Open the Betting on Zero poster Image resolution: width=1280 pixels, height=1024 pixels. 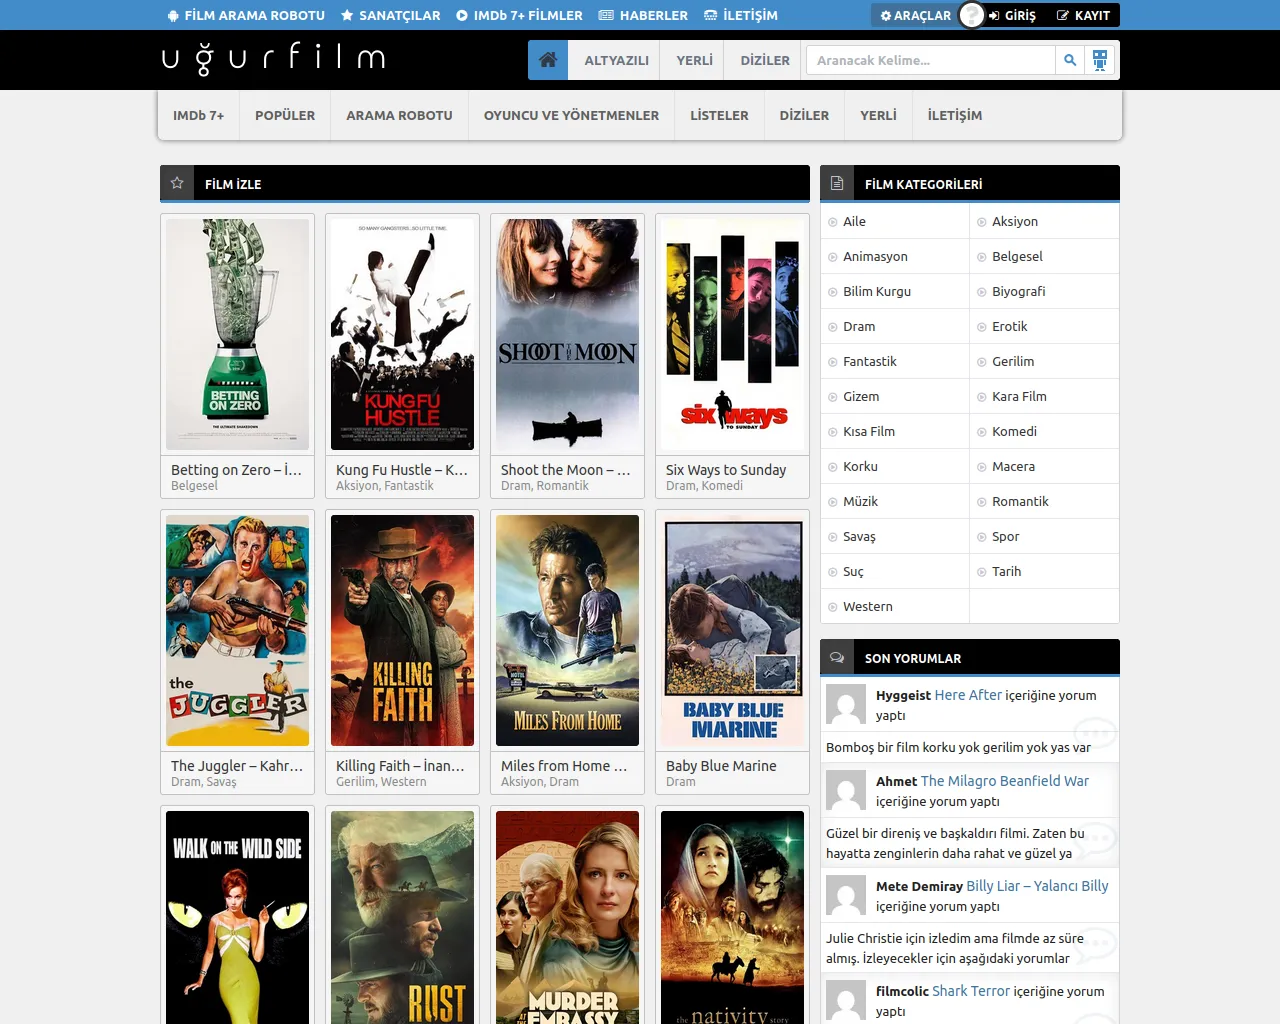(237, 334)
